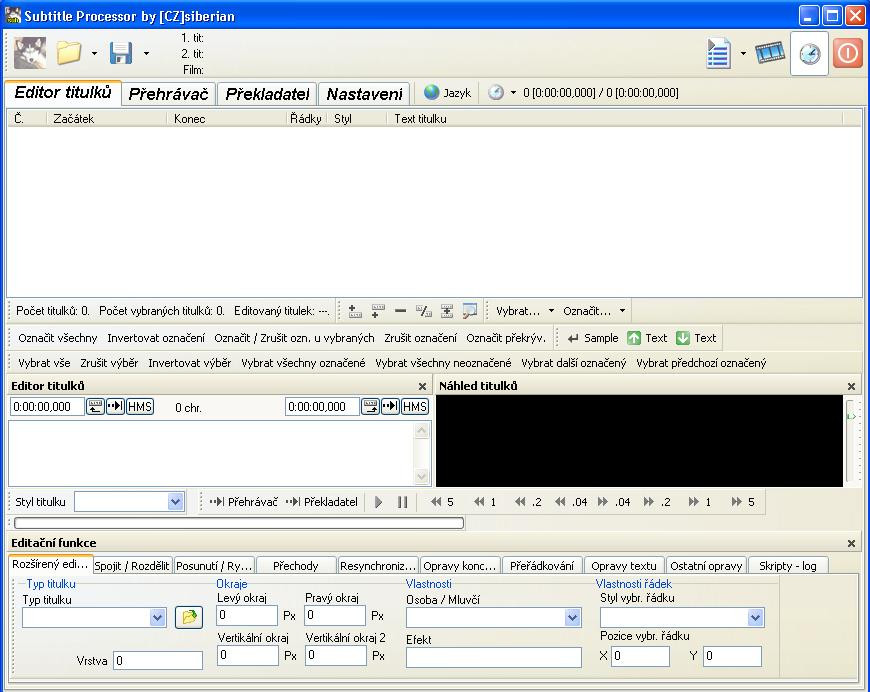Click Označit překrýv. button
870x692 pixels.
[506, 338]
